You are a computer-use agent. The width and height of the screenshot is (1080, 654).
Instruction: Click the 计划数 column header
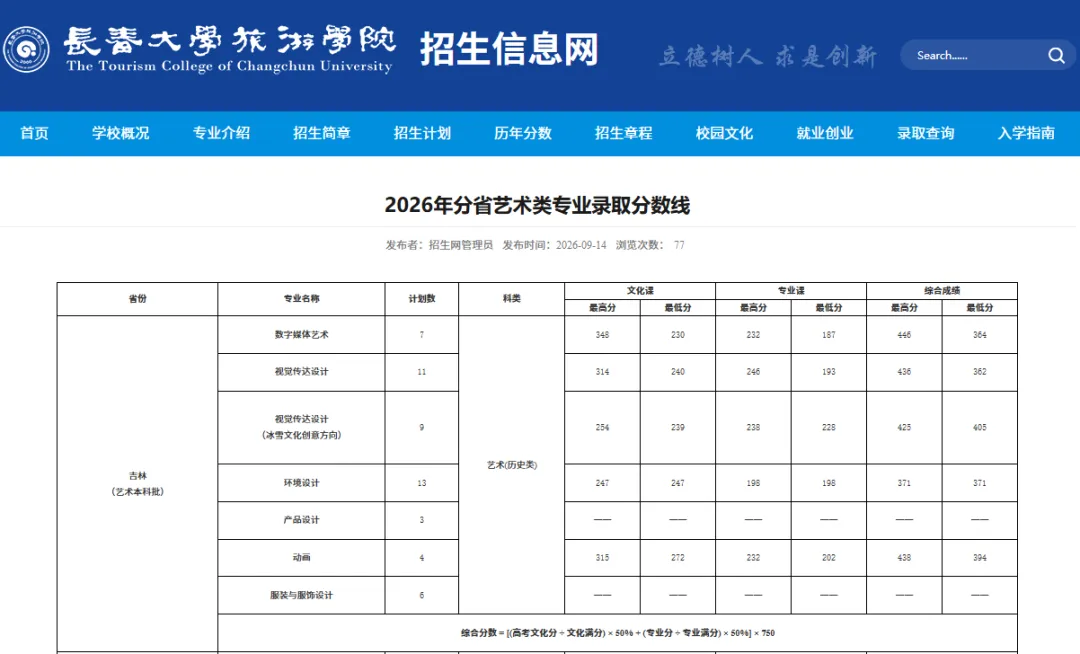click(x=422, y=299)
